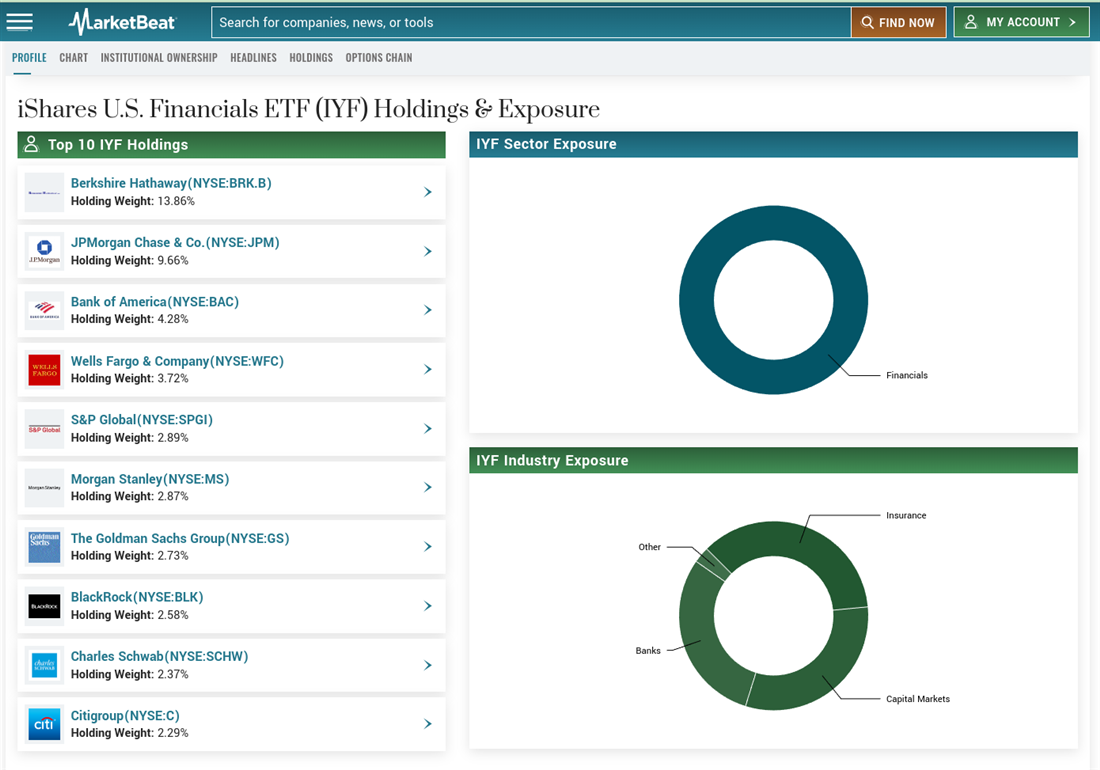Screen dimensions: 1100x770
Task: Click the Citigroup logo icon
Action: click(44, 724)
